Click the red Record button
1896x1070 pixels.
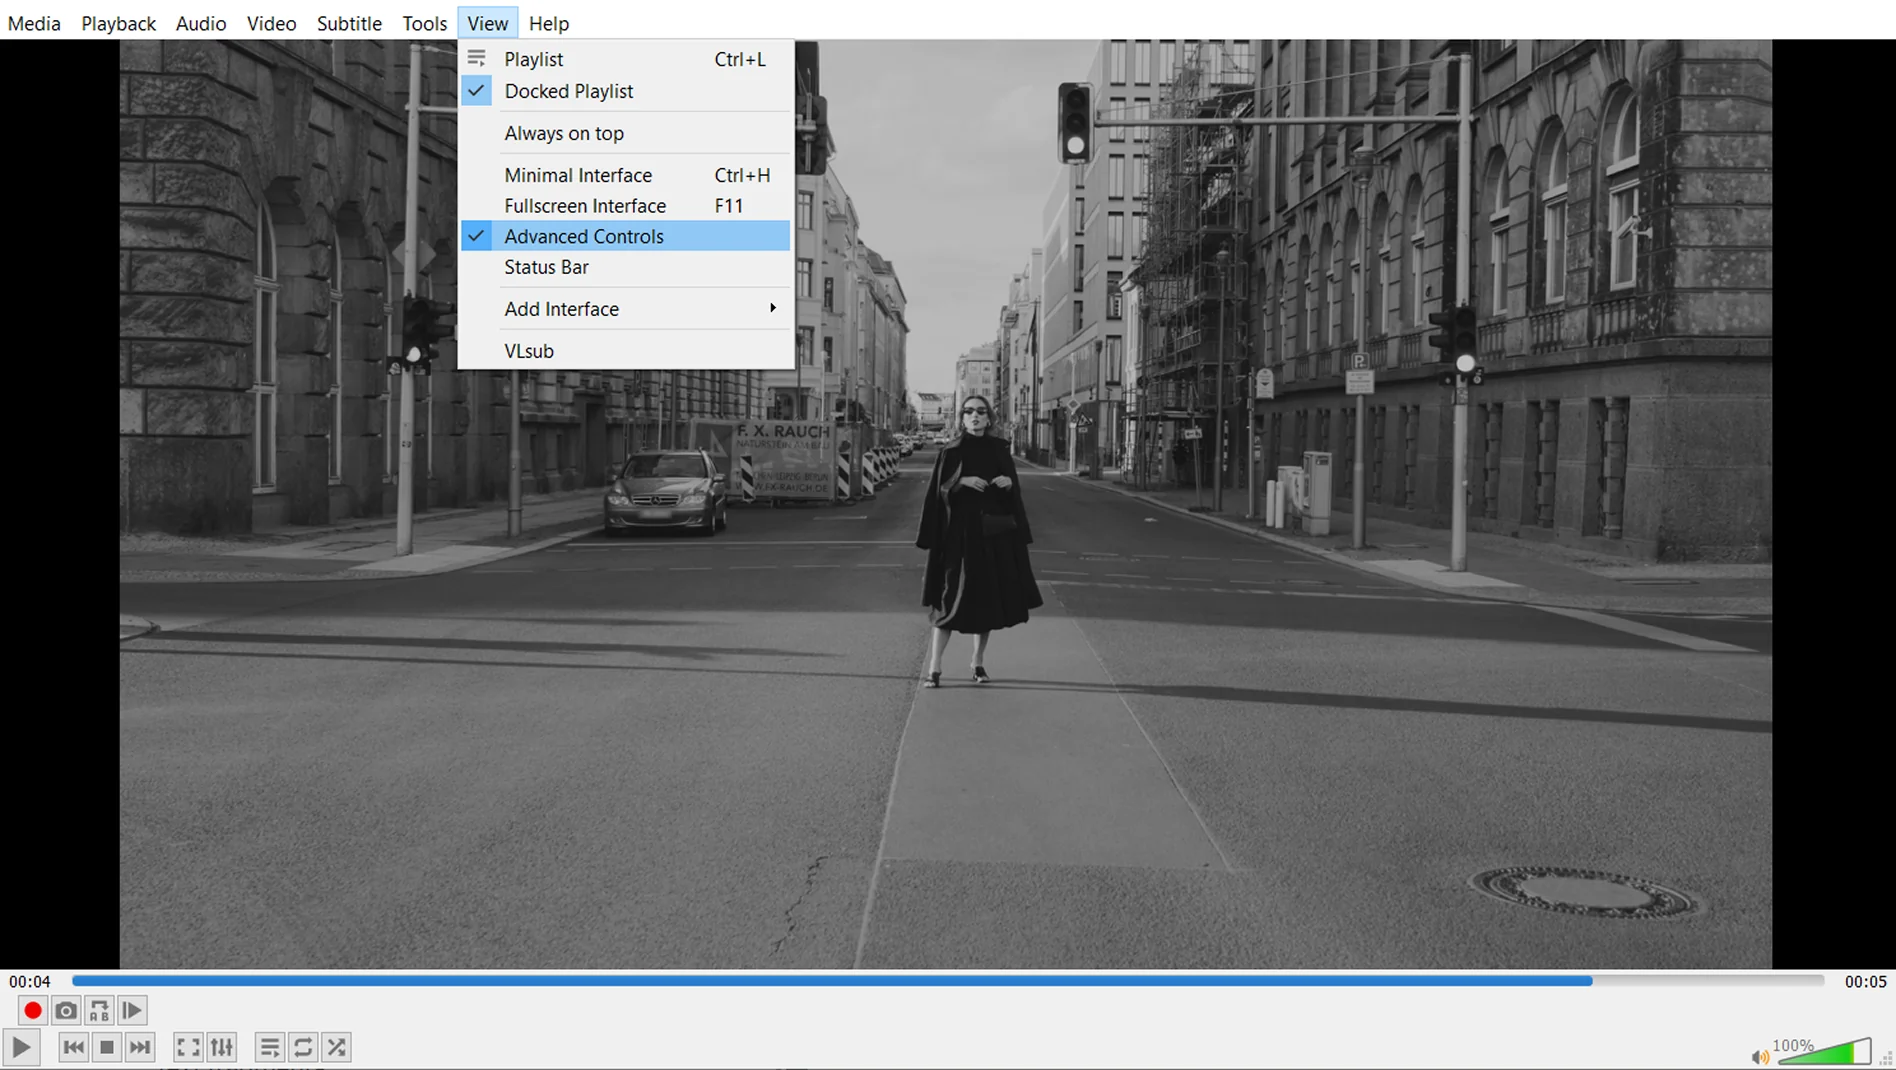[x=32, y=1011]
